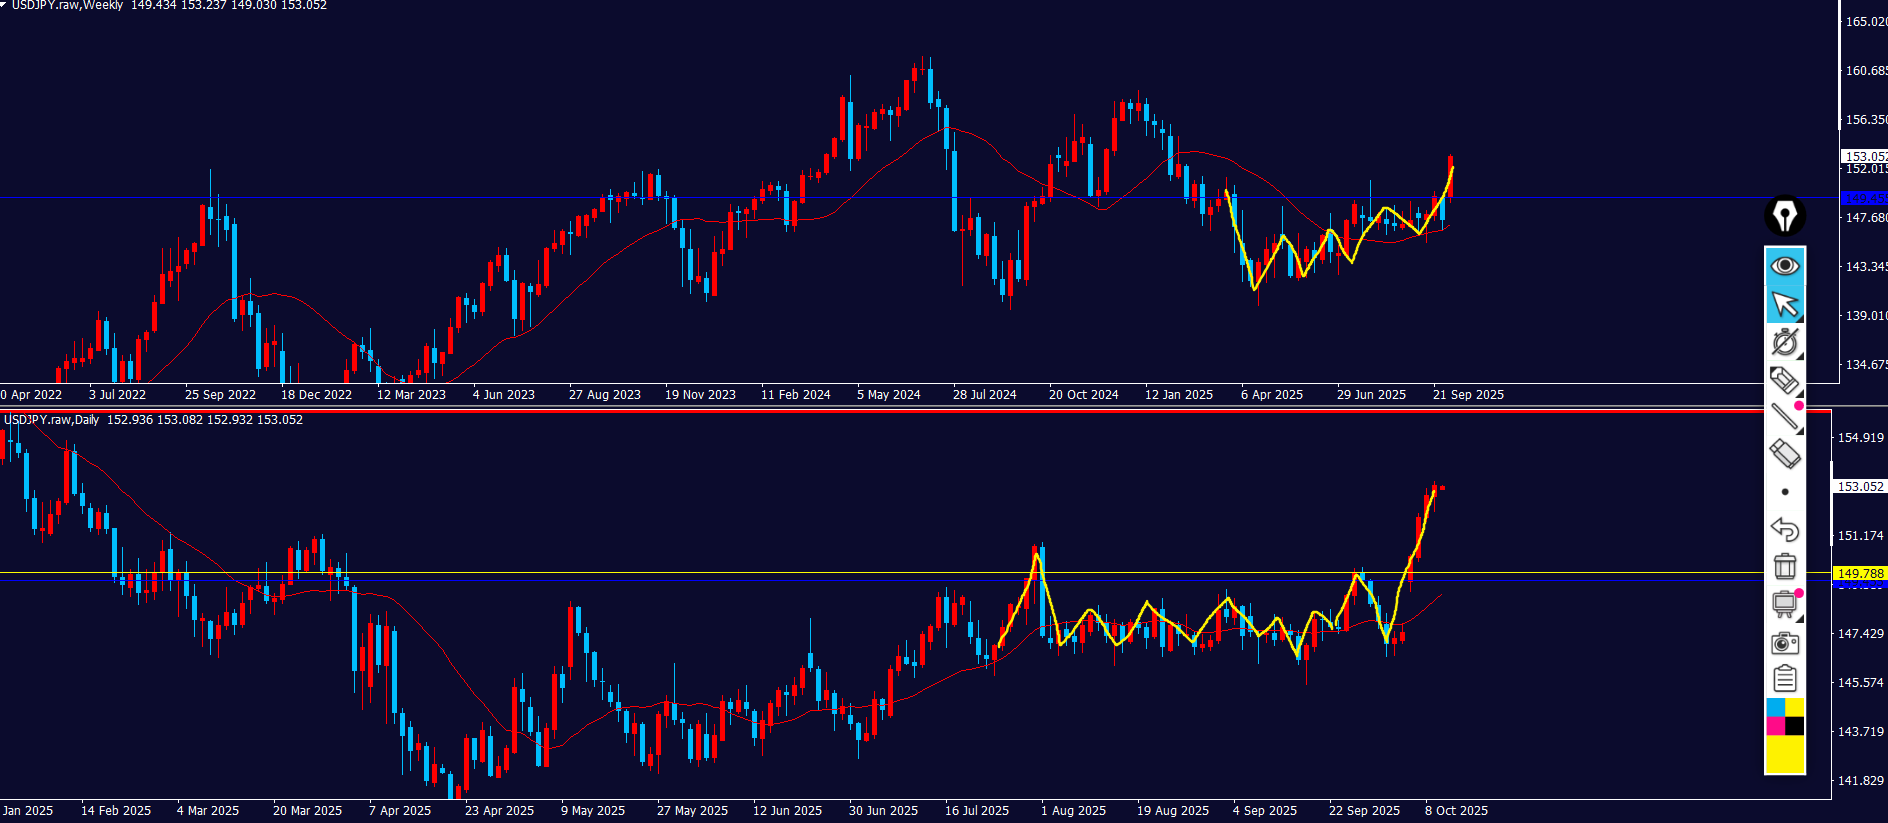1888x823 pixels.
Task: Choose the straight line drawing tool
Action: click(x=1785, y=417)
